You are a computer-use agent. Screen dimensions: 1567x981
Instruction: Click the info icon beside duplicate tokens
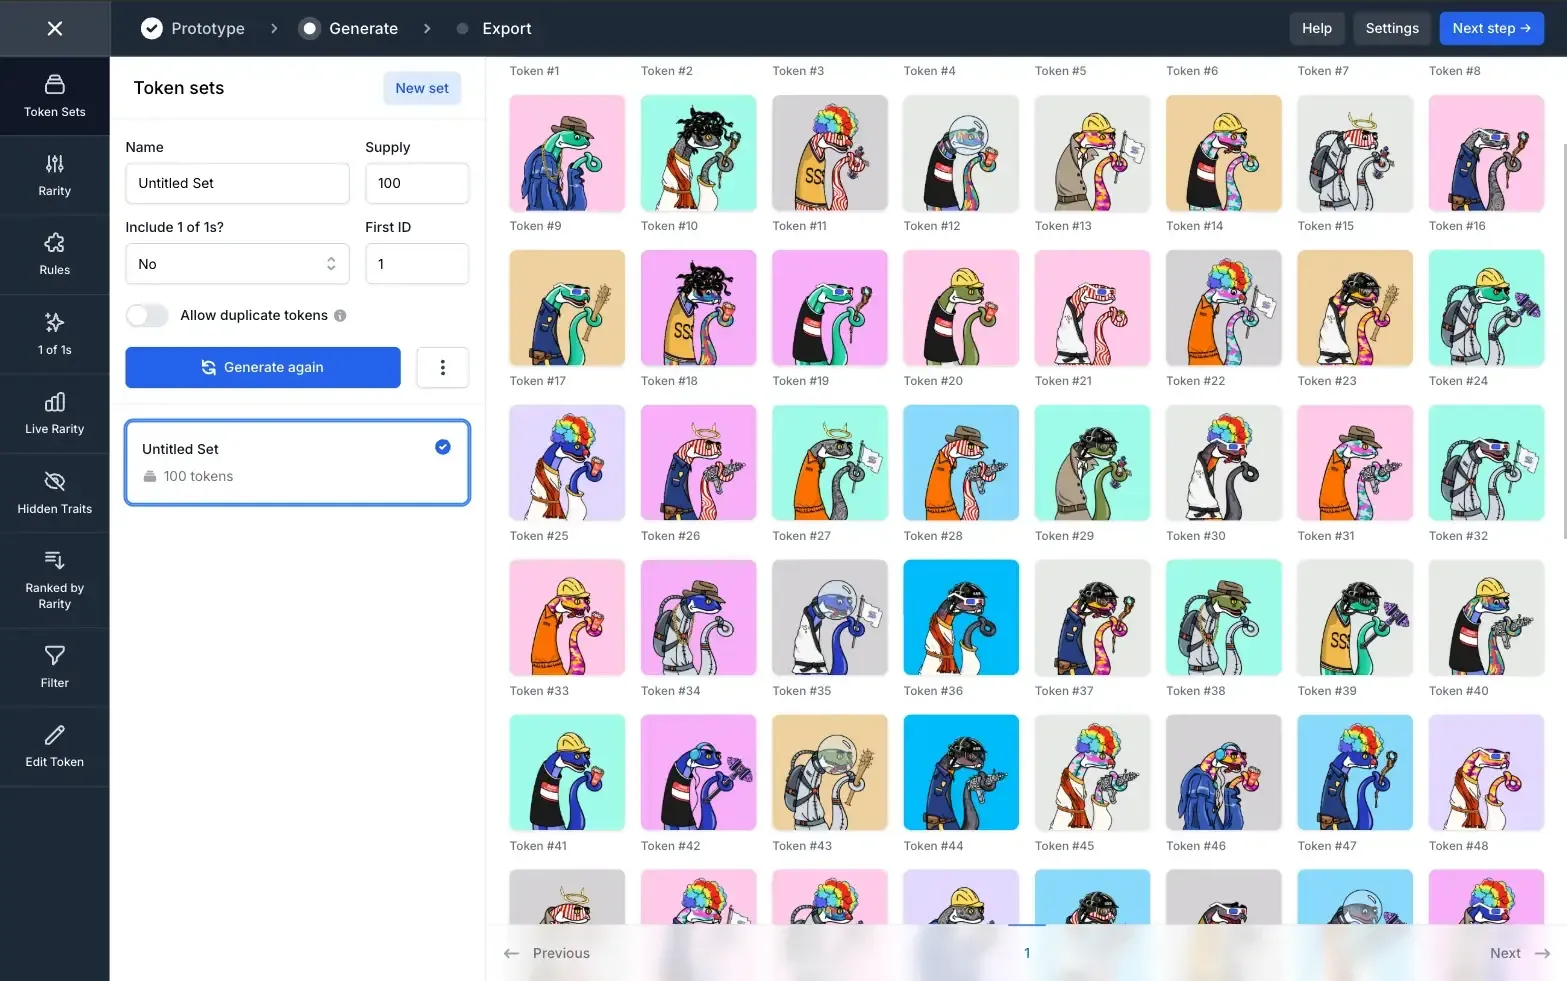340,315
